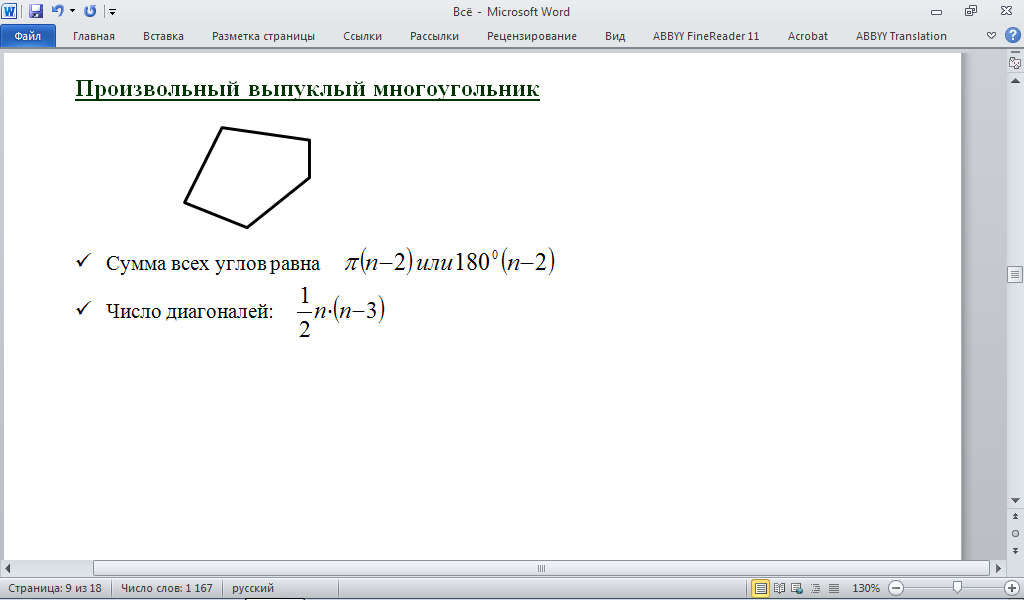Screen dimensions: 1024x600
Task: Switch to Print Layout view
Action: (x=760, y=588)
